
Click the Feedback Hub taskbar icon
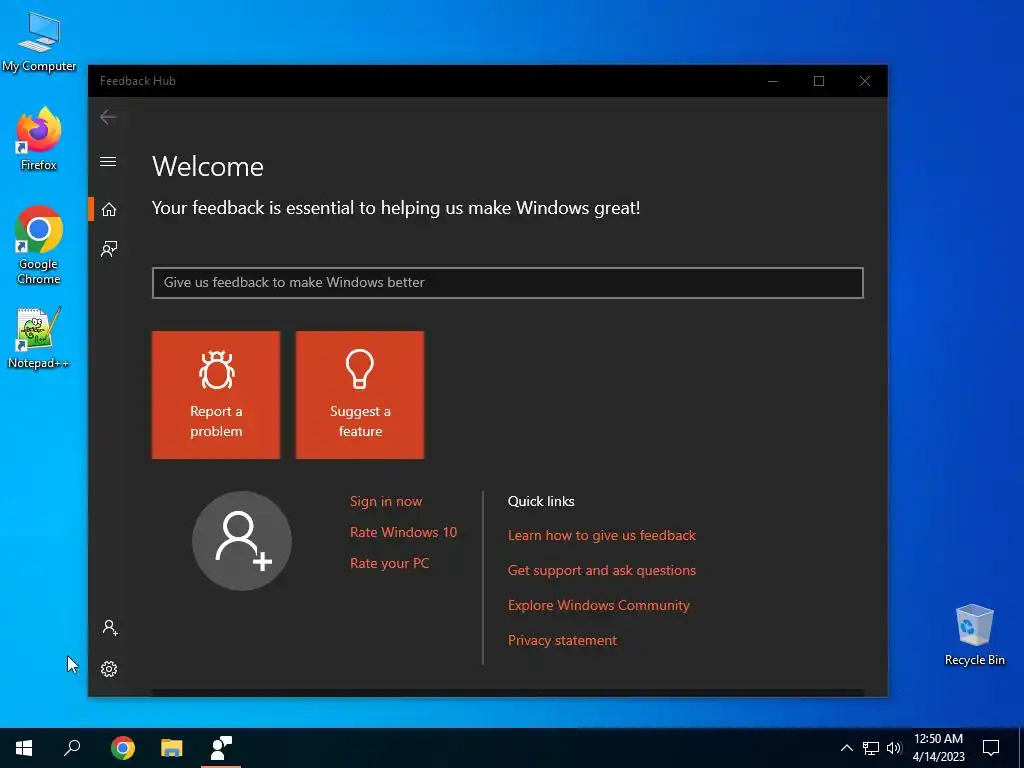coord(221,748)
